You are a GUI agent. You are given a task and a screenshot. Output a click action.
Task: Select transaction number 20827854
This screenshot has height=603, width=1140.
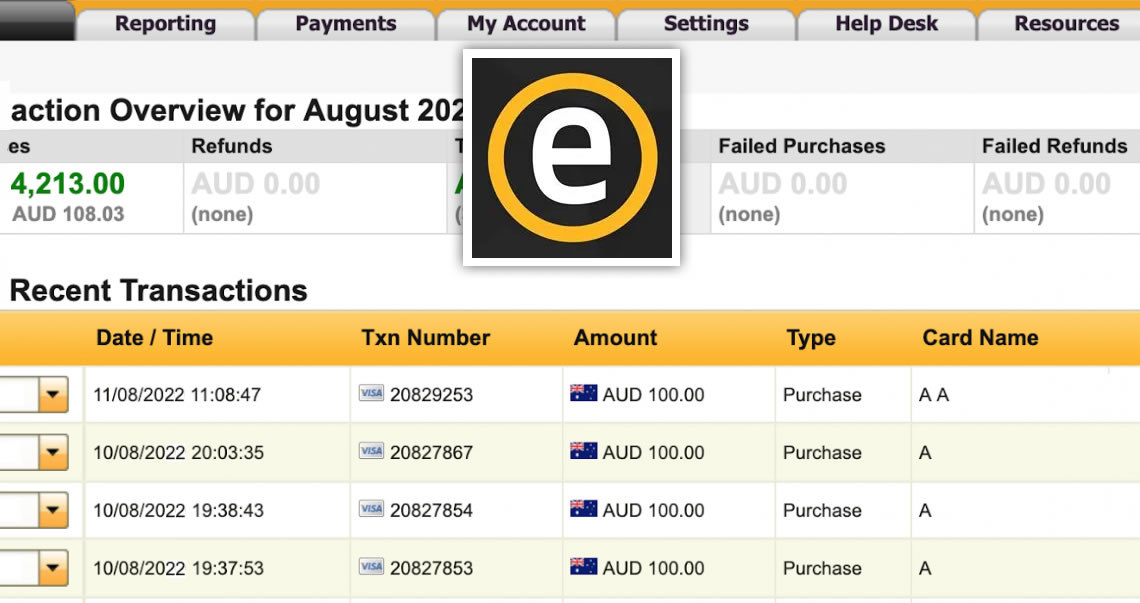point(431,511)
